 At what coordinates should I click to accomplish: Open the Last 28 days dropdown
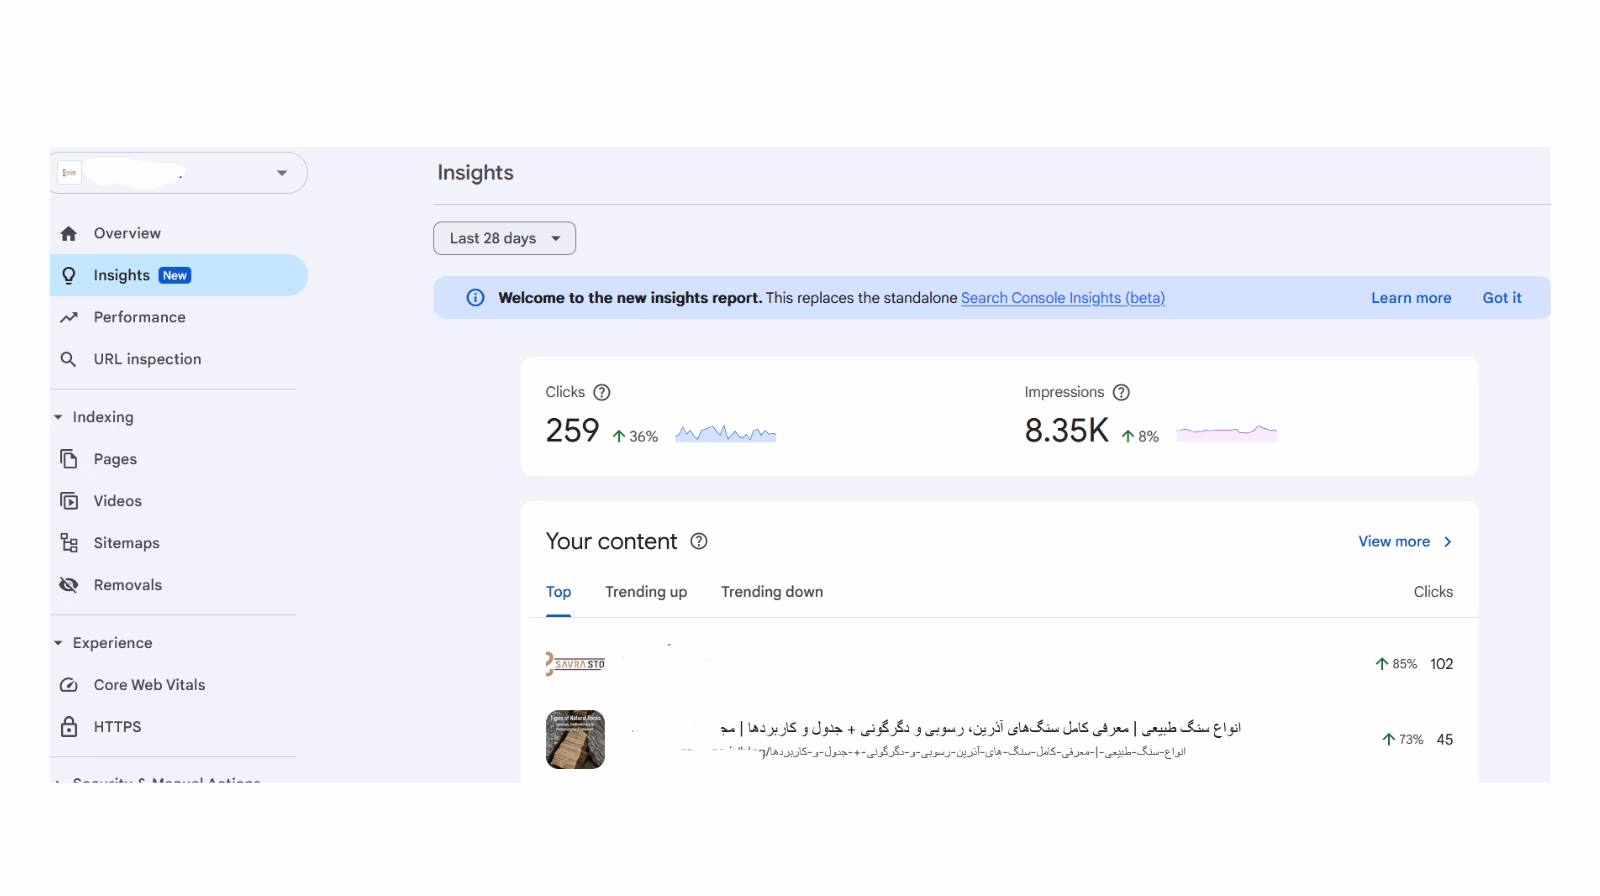click(x=503, y=238)
